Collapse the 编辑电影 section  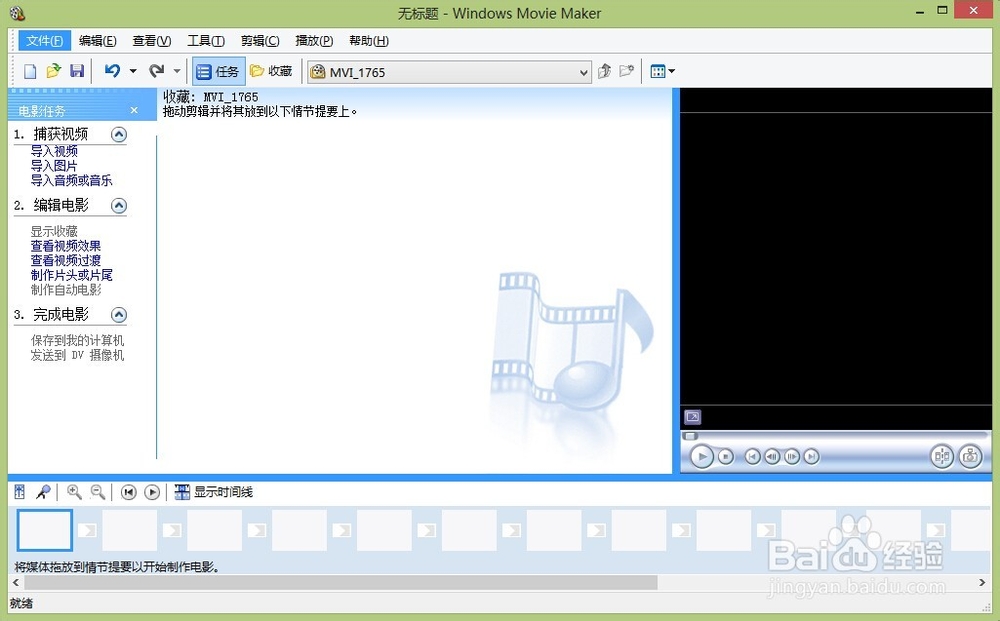[119, 205]
